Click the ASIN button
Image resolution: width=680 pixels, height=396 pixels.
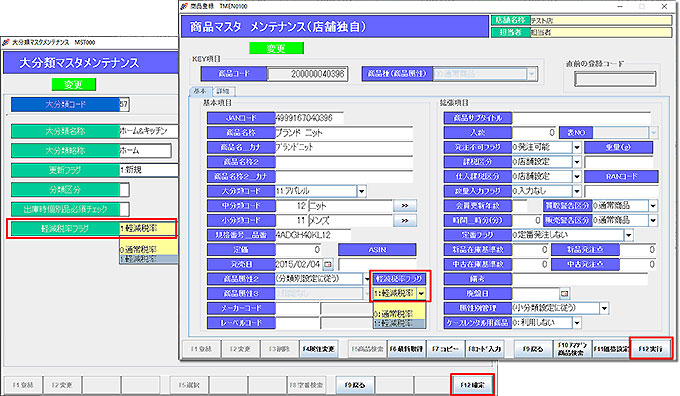point(377,249)
